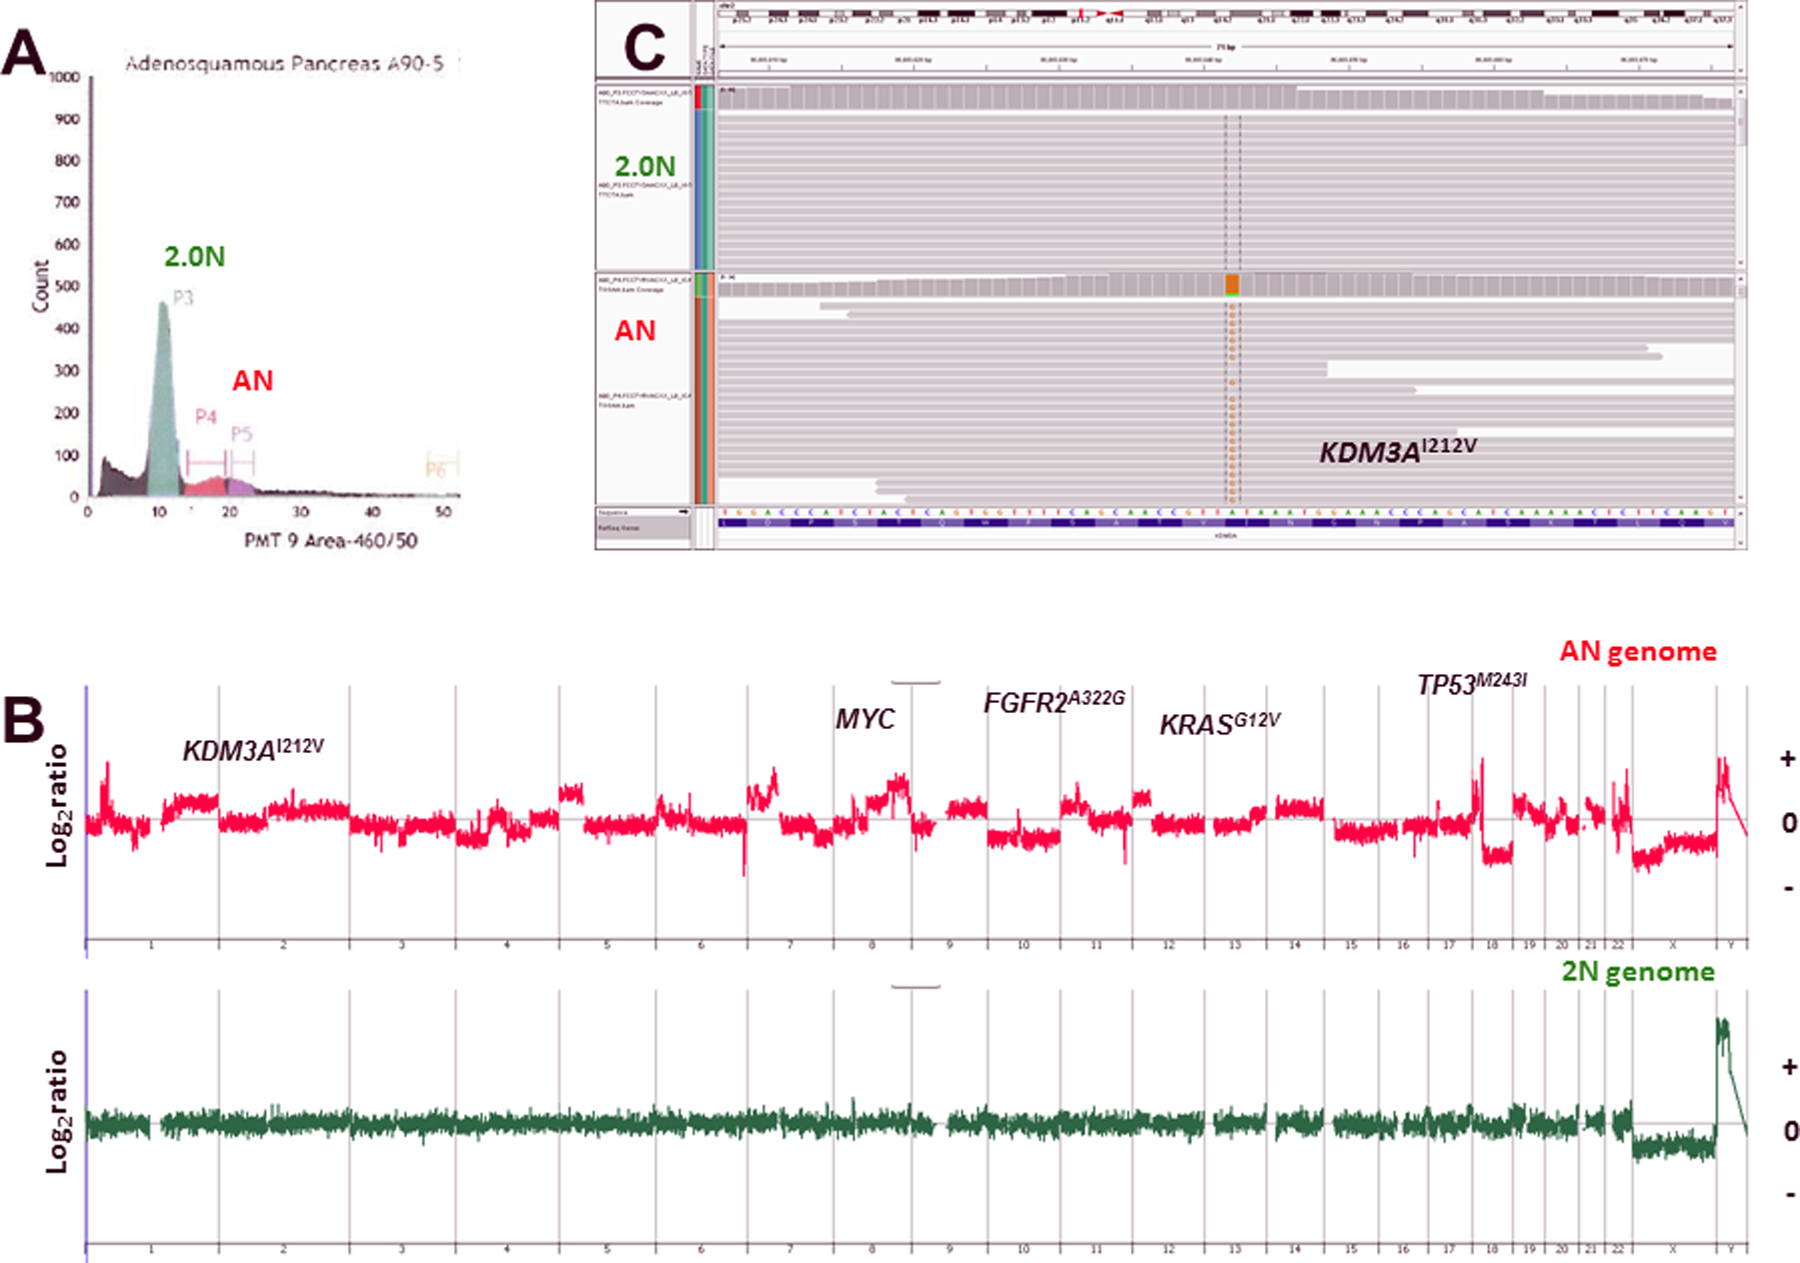Click the vertical scrollbar of the AN reads track
The image size is (1800, 1263).
[1741, 389]
